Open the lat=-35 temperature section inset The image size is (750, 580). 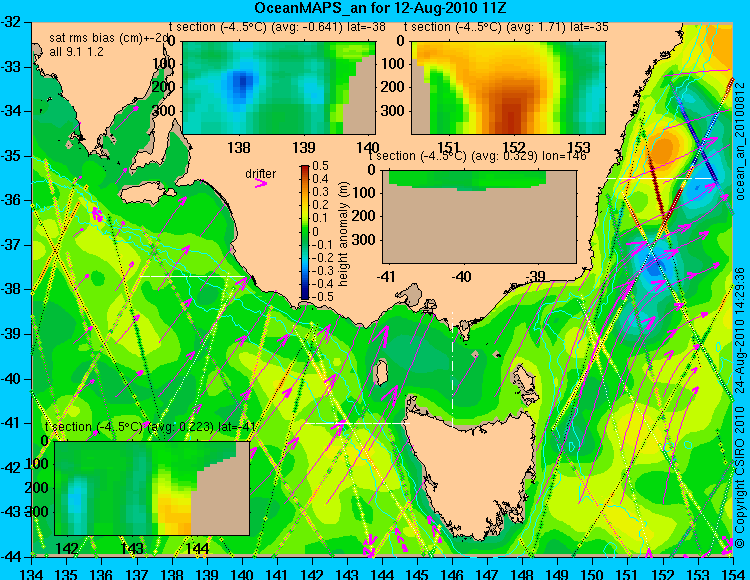[508, 88]
